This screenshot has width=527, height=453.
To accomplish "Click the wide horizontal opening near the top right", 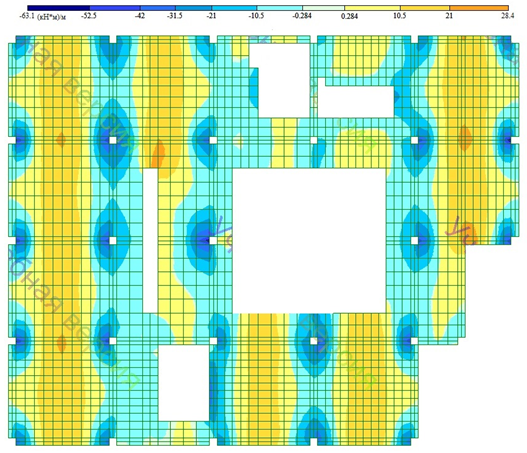I will click(x=356, y=101).
